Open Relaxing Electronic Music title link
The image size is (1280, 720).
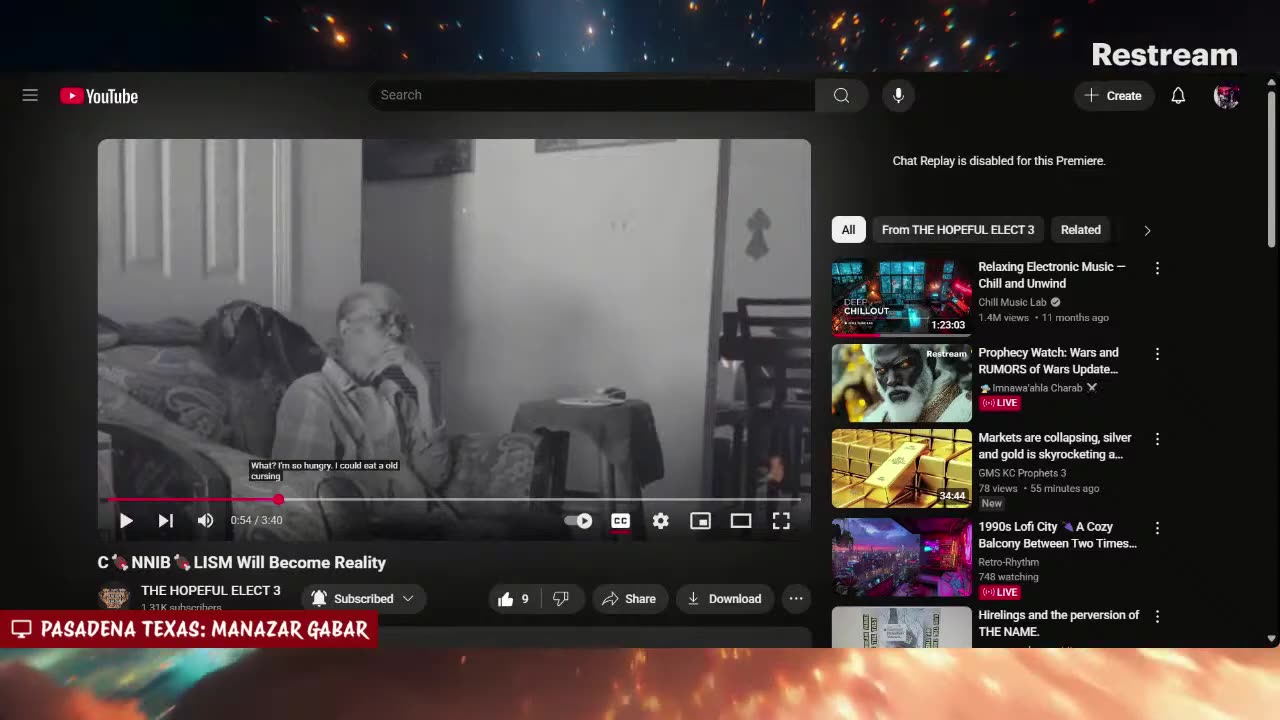click(x=1052, y=275)
